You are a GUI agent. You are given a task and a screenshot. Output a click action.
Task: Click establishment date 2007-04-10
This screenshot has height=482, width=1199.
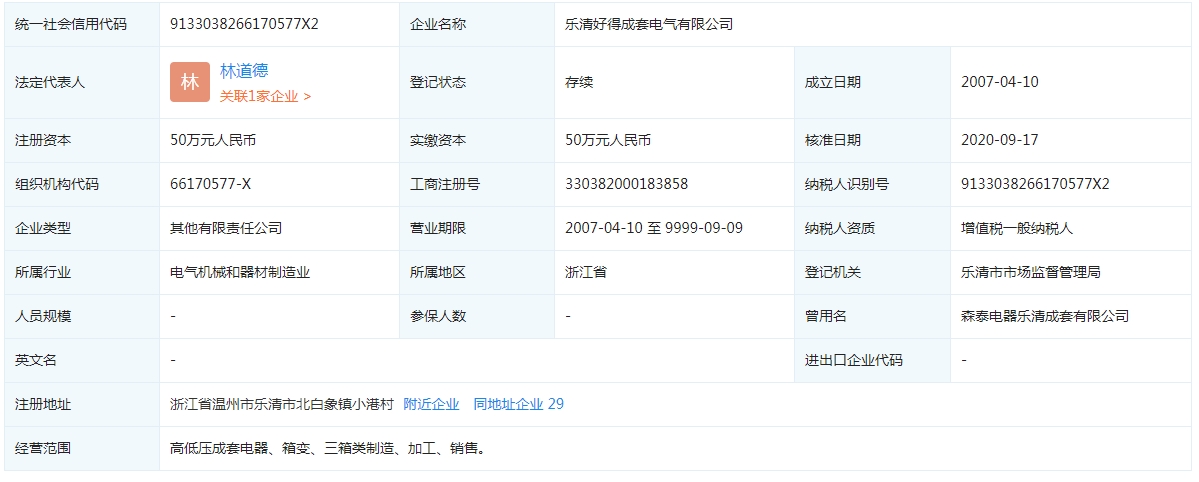tap(999, 82)
